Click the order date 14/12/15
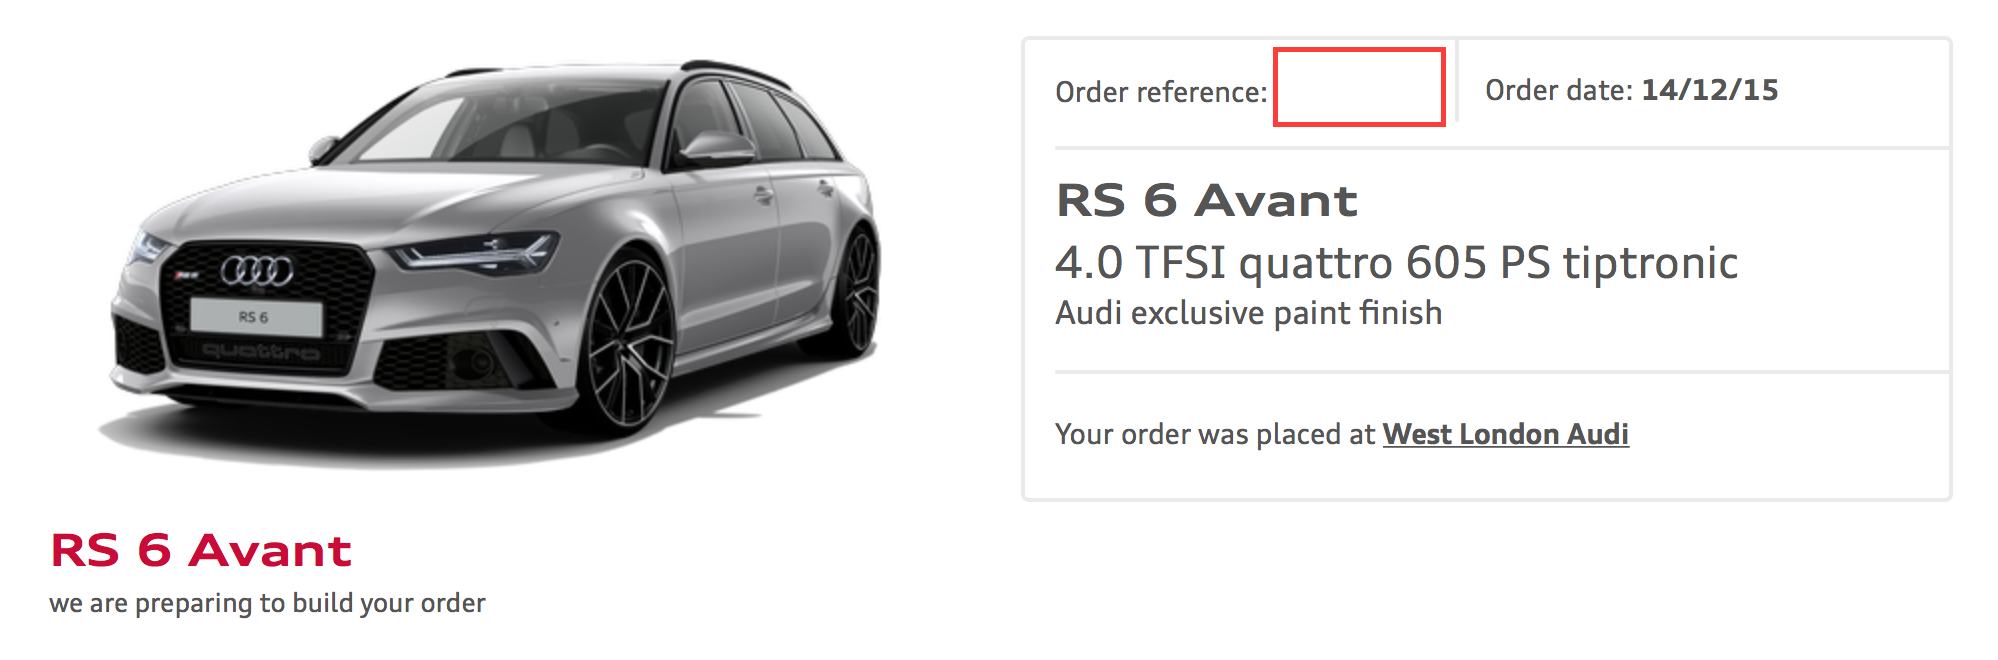 (x=1710, y=90)
